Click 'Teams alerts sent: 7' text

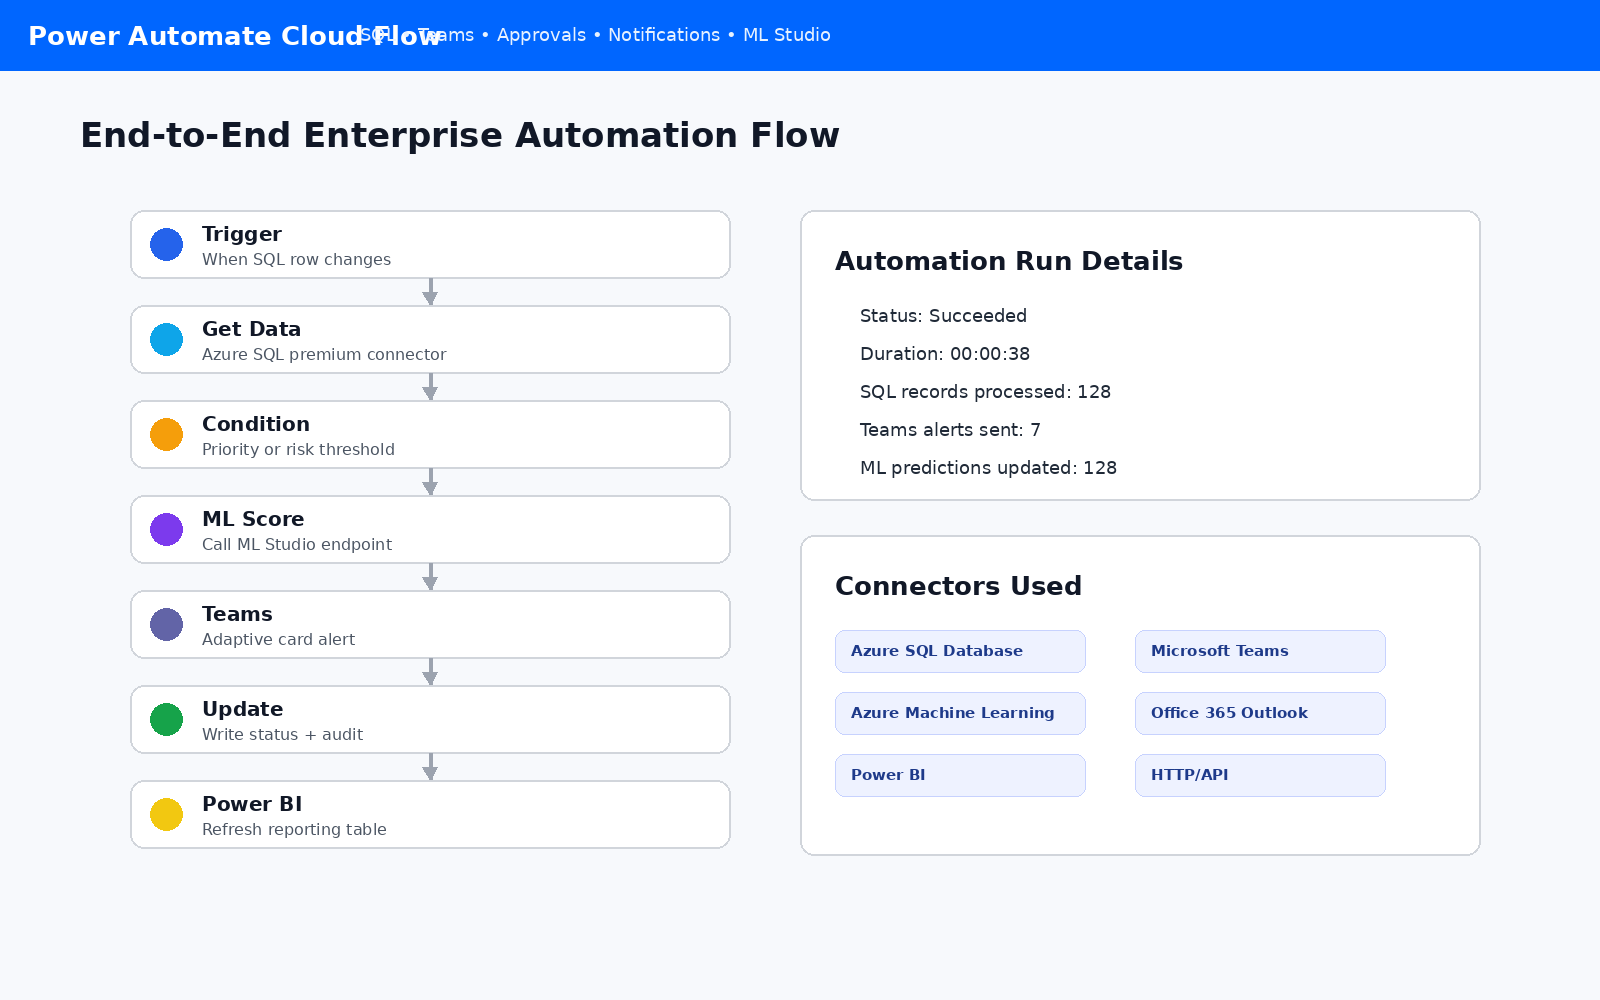tap(950, 430)
